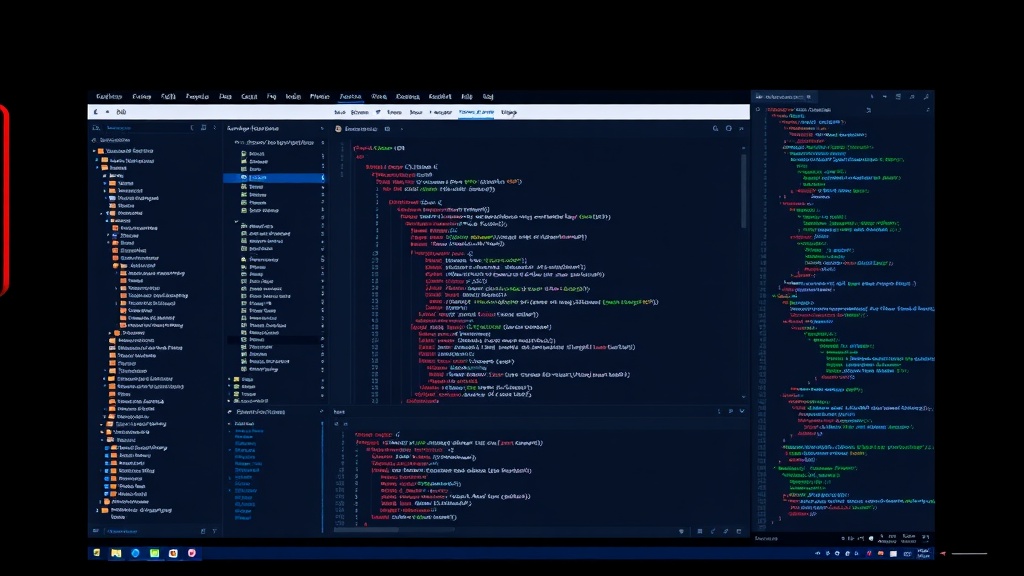Collapse the bottom code panel with its header chevron
The height and width of the screenshot is (576, 1024).
(x=741, y=411)
